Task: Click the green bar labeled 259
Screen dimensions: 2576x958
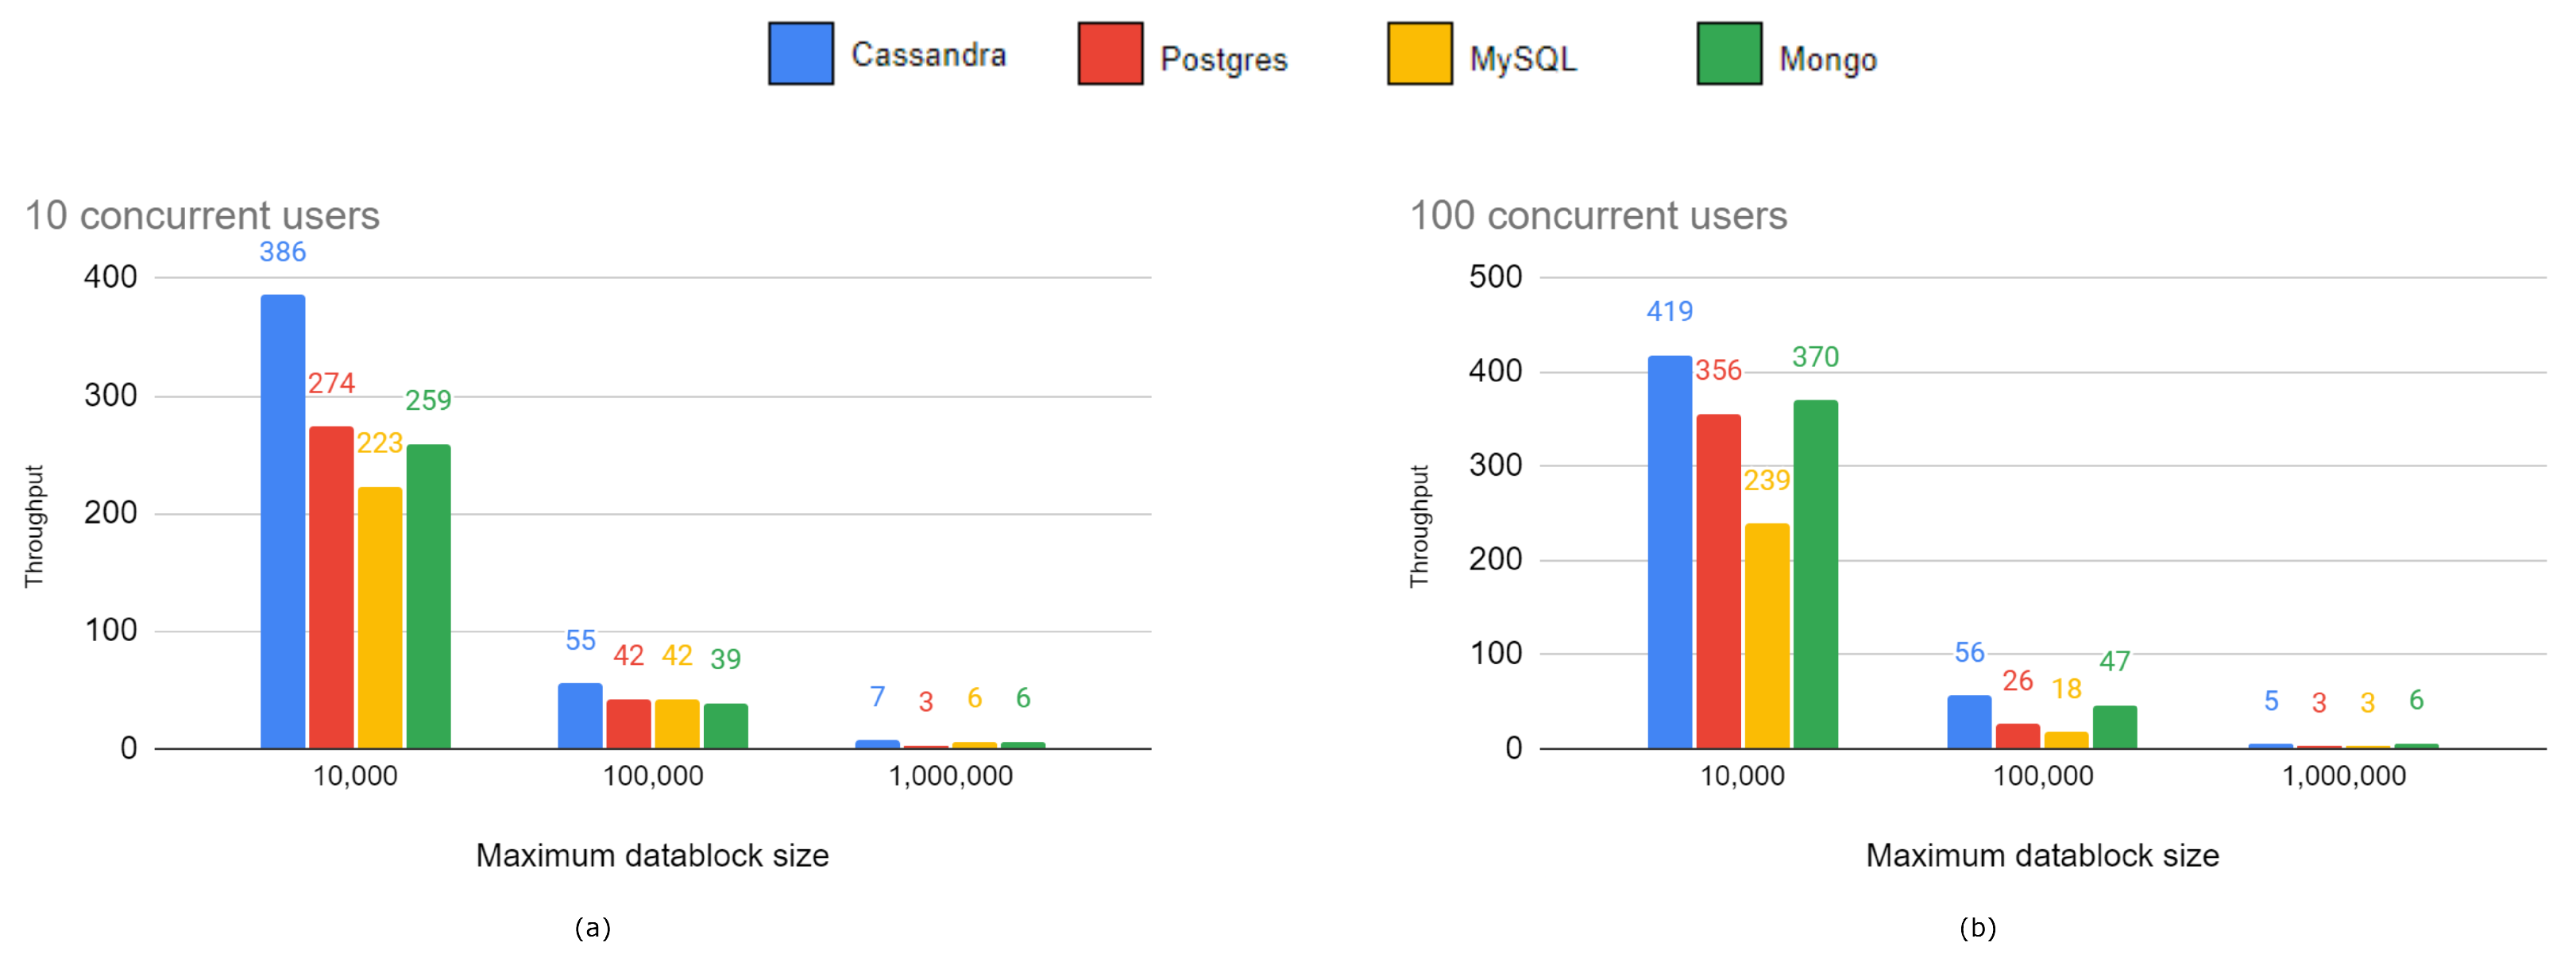Action: tap(428, 596)
